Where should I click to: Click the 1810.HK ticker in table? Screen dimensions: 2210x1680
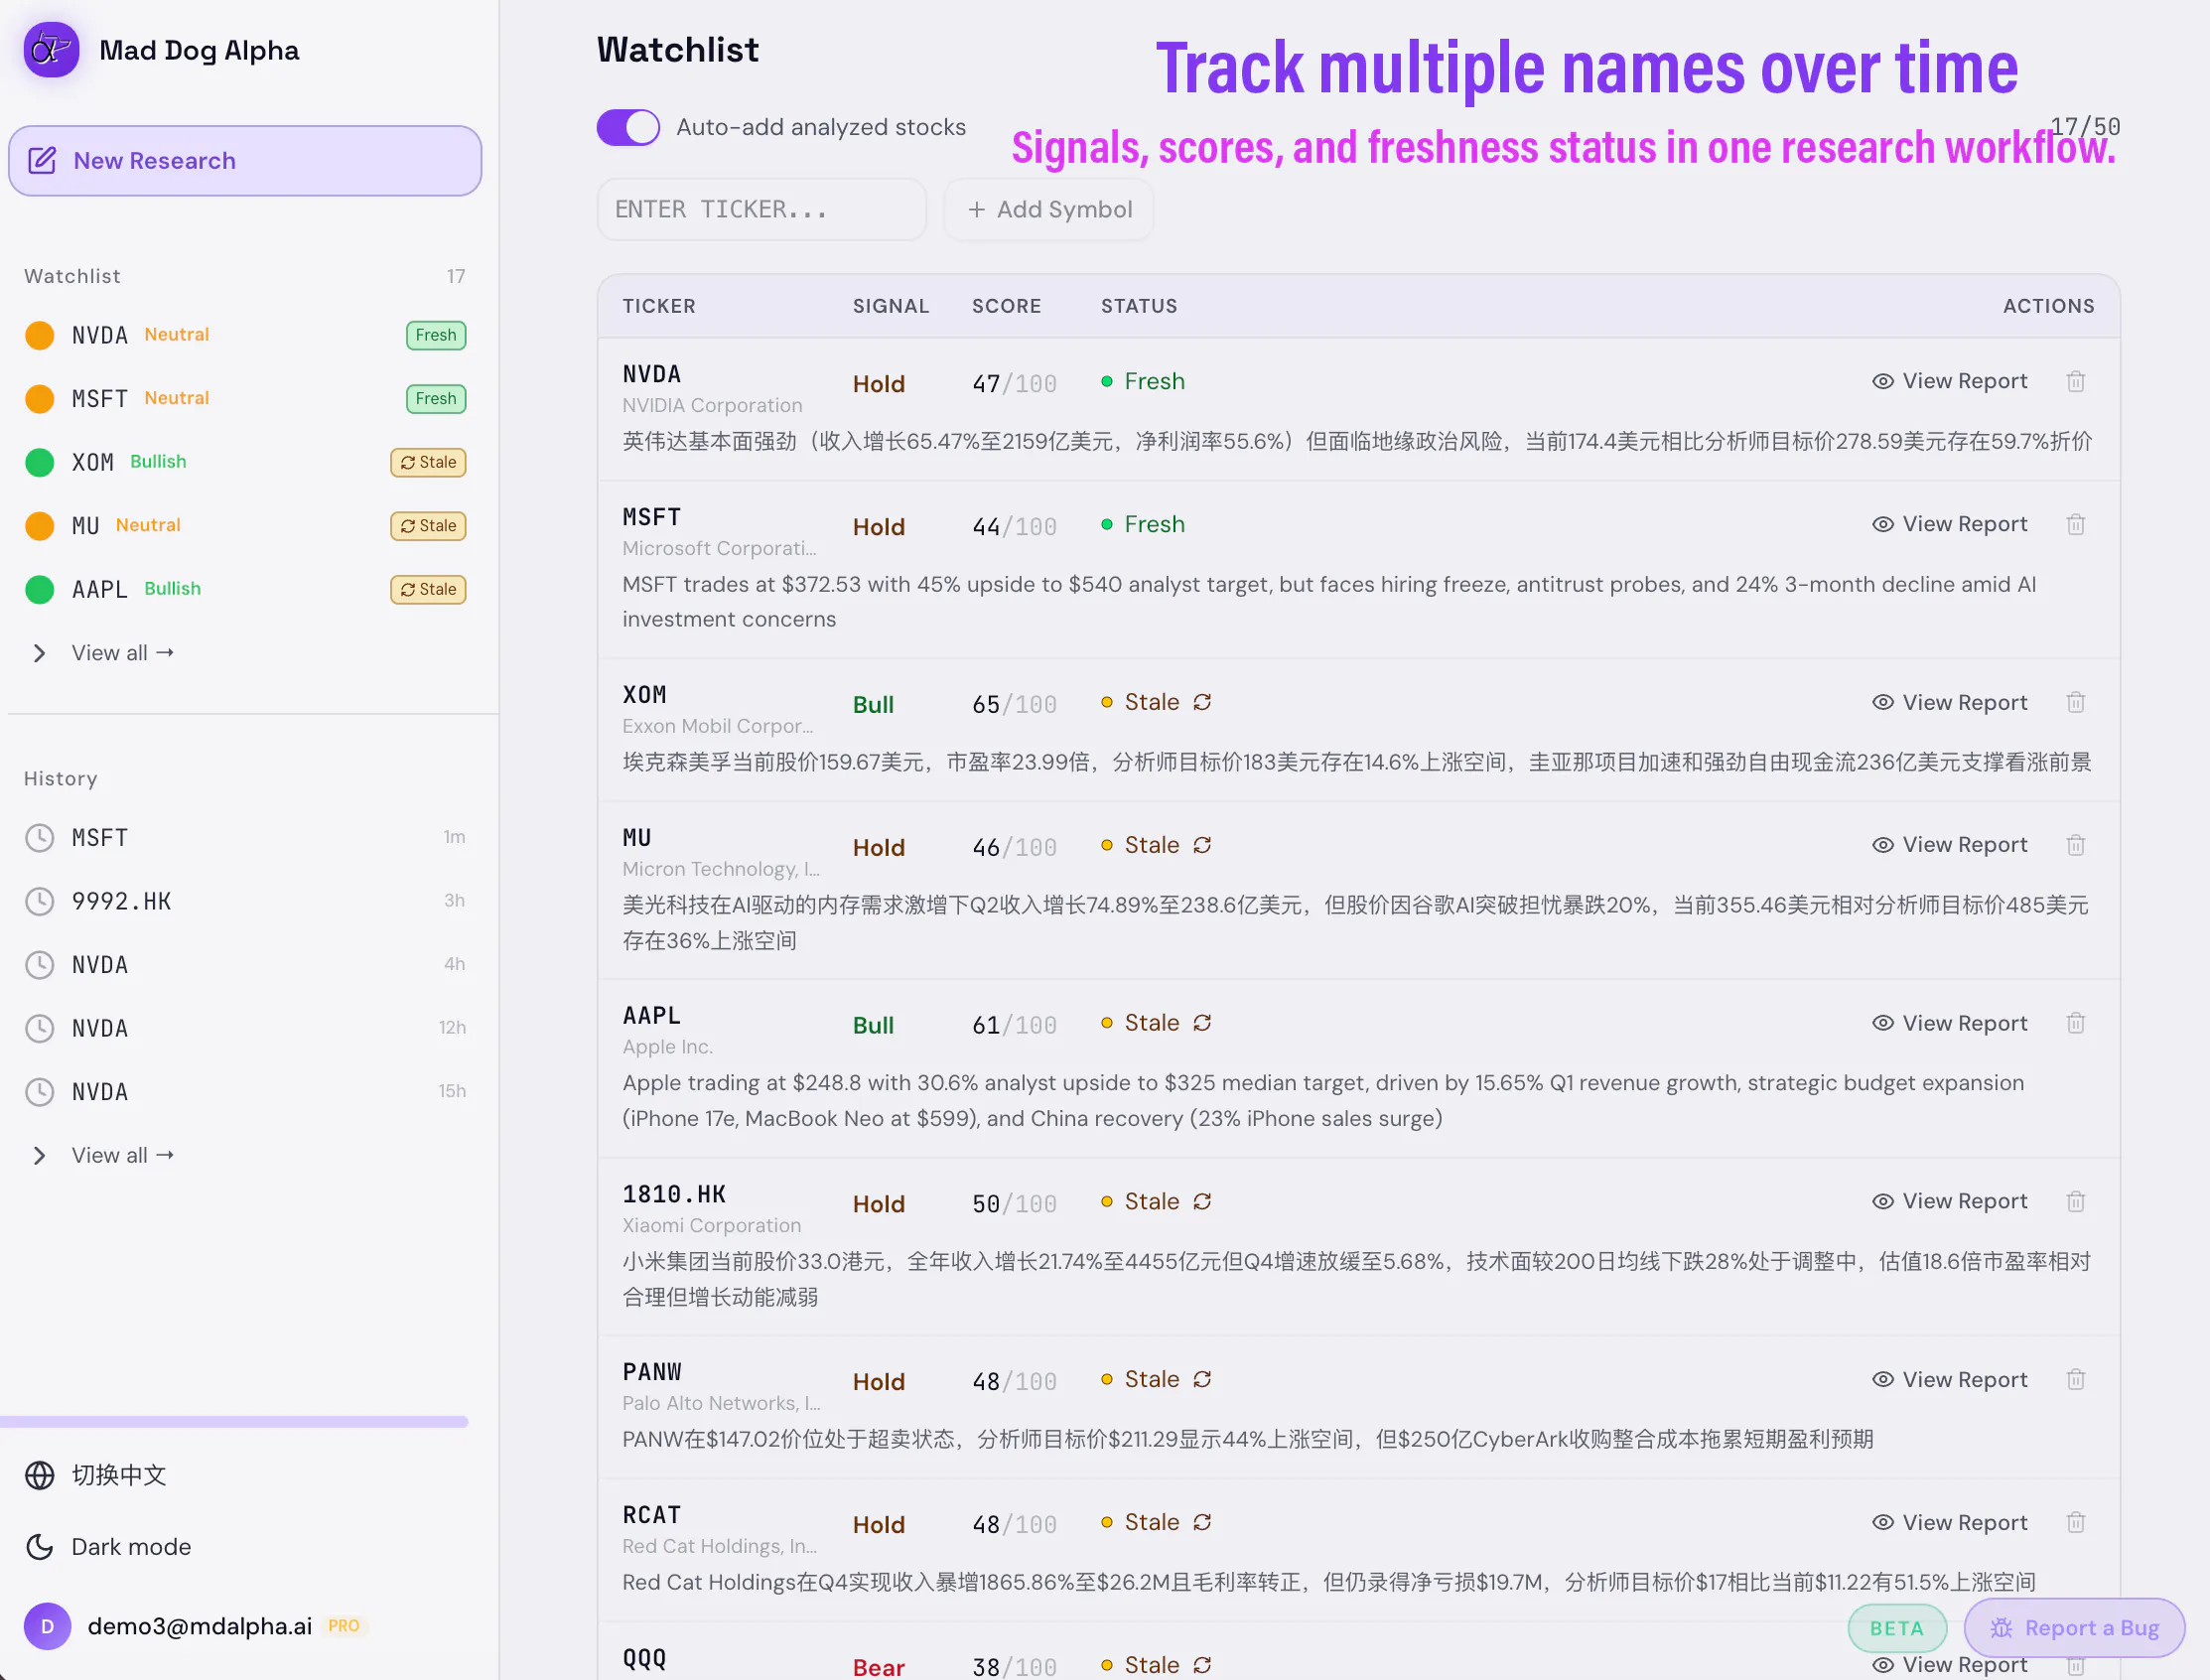(x=674, y=1194)
